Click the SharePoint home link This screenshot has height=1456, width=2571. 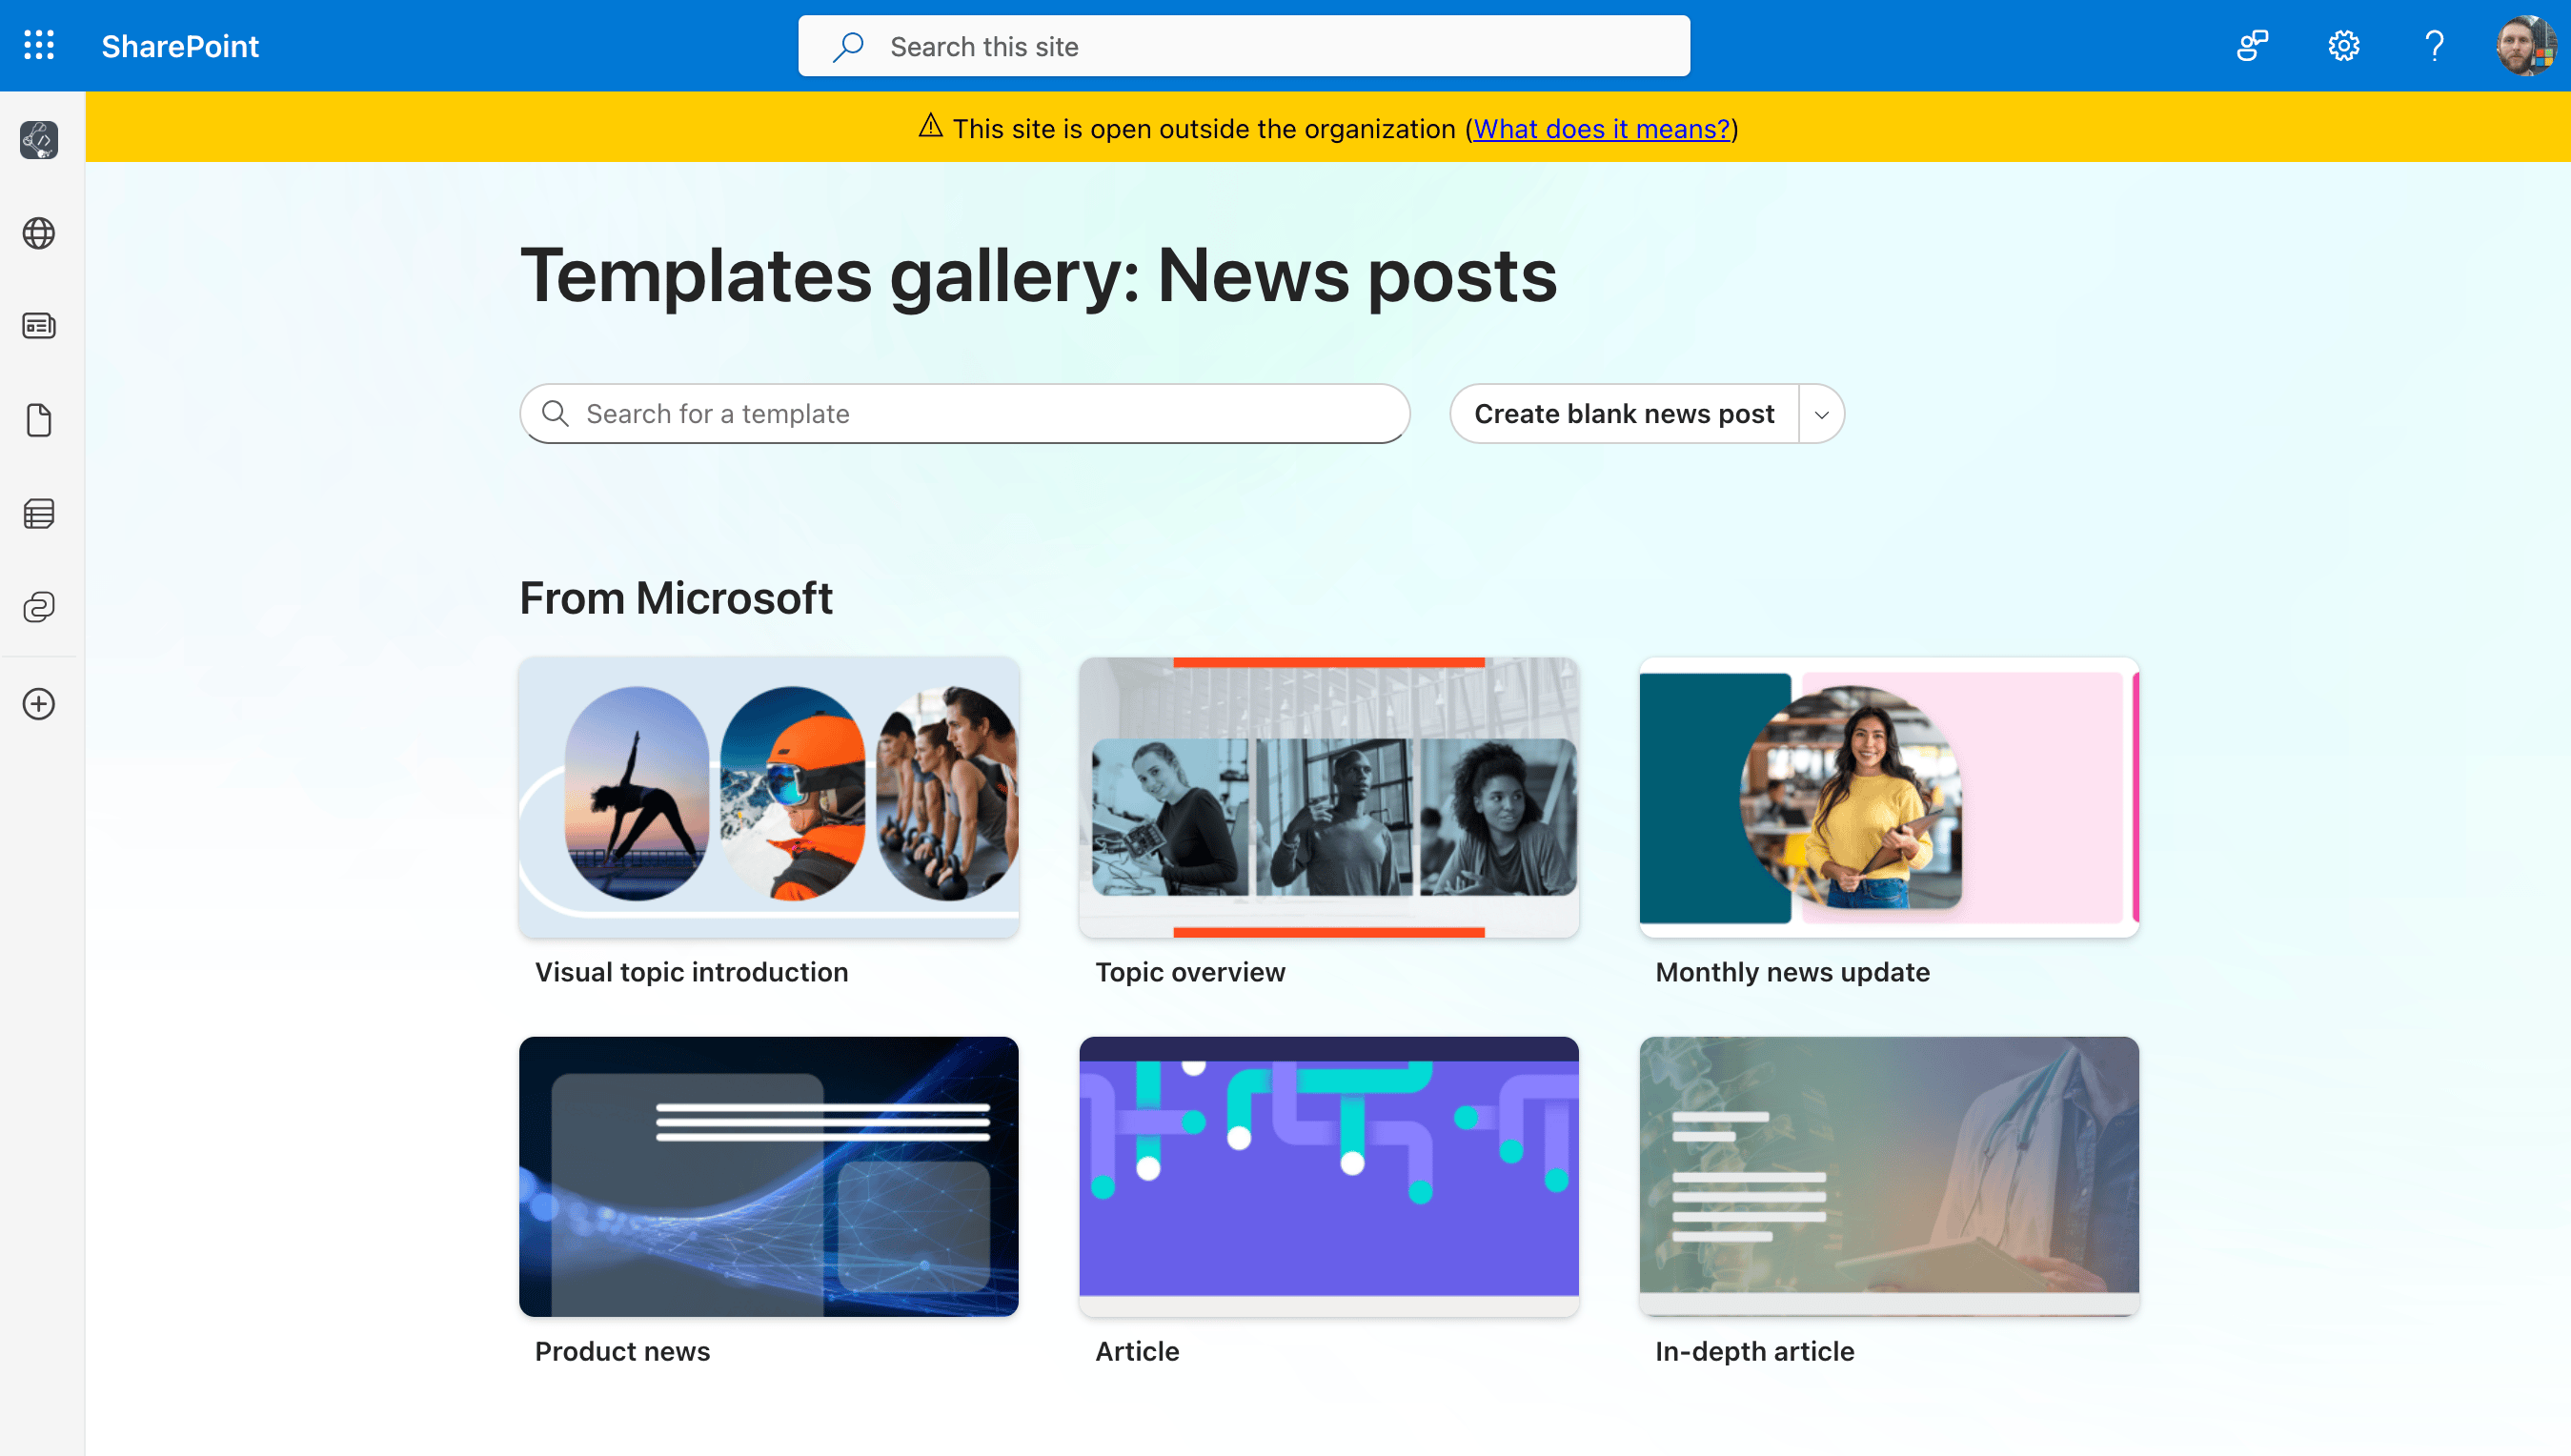coord(180,46)
